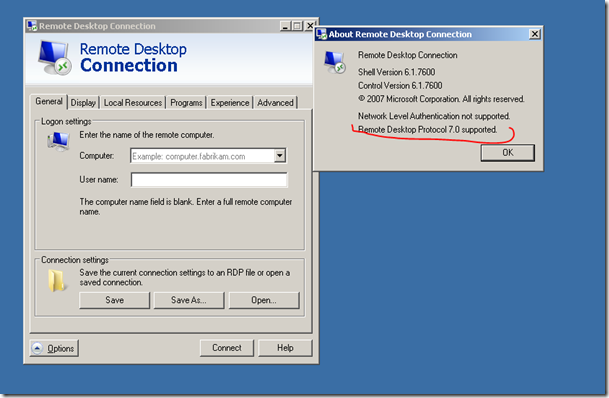
Task: Click the 'computer name field is blank' message
Action: (186, 207)
